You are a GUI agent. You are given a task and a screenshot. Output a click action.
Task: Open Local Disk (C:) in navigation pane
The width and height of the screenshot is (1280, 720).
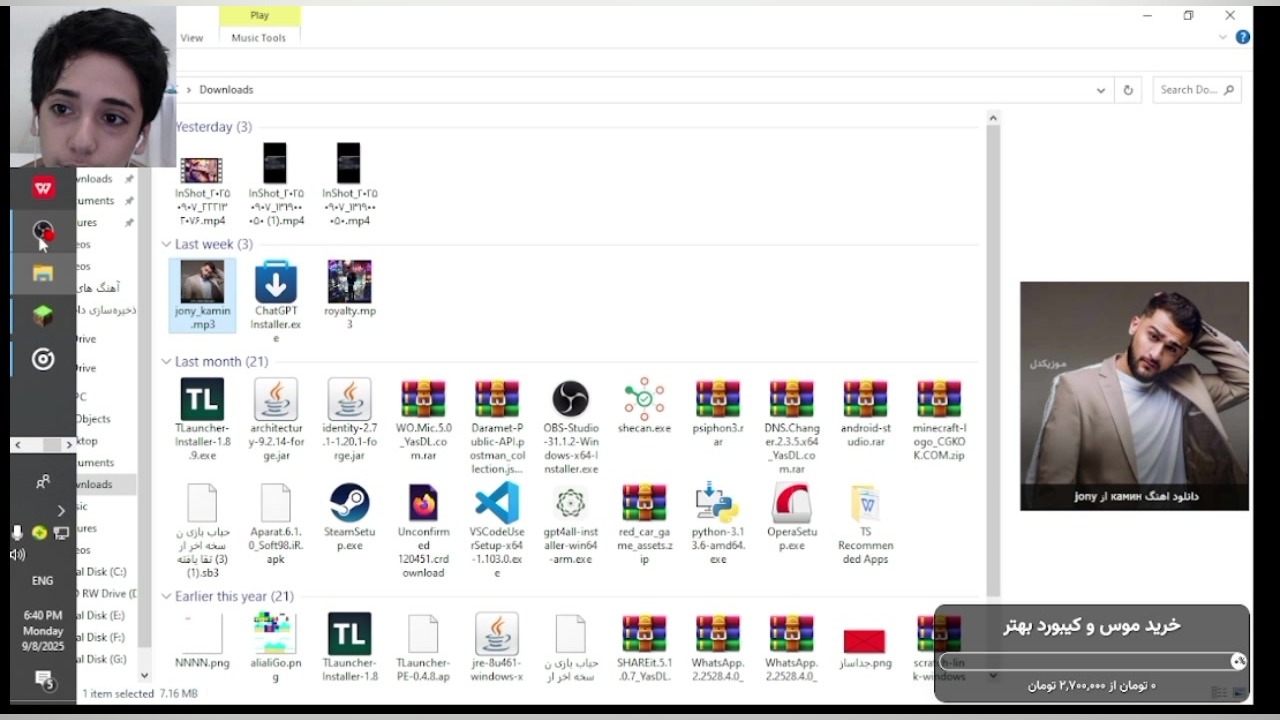pos(103,572)
